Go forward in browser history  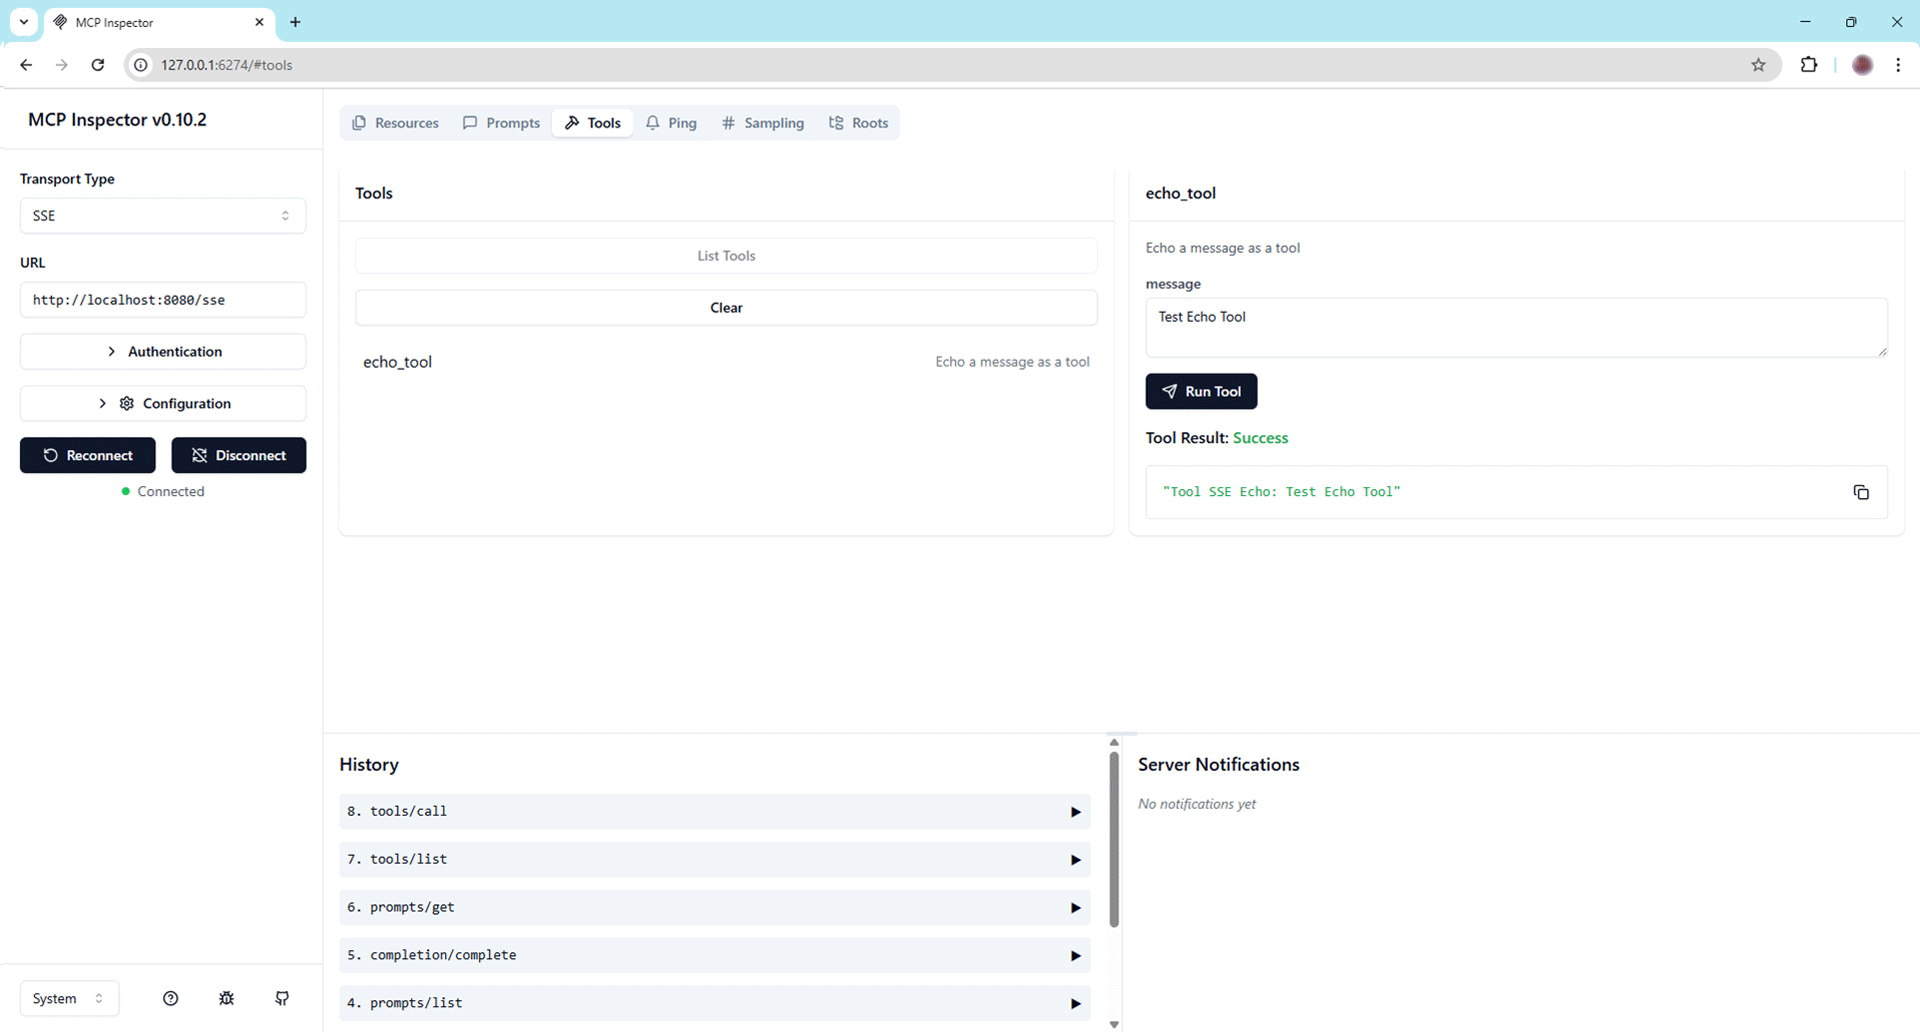pyautogui.click(x=62, y=65)
